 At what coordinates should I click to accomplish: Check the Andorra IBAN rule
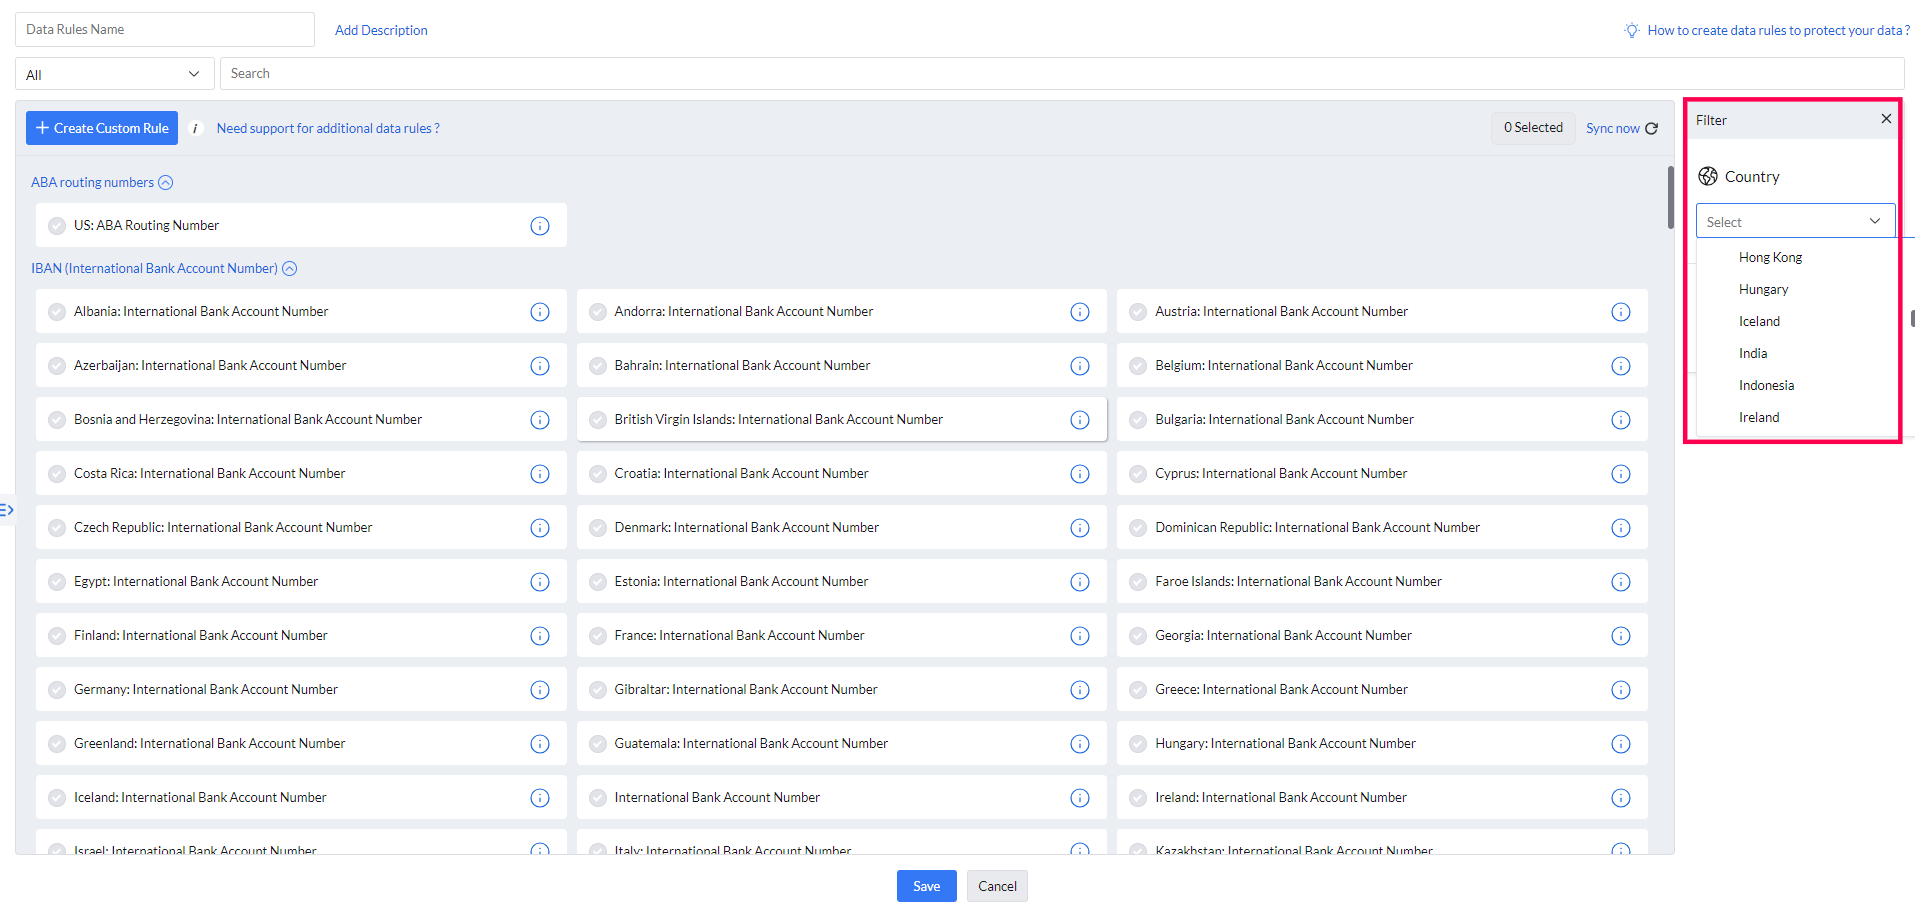coord(598,312)
